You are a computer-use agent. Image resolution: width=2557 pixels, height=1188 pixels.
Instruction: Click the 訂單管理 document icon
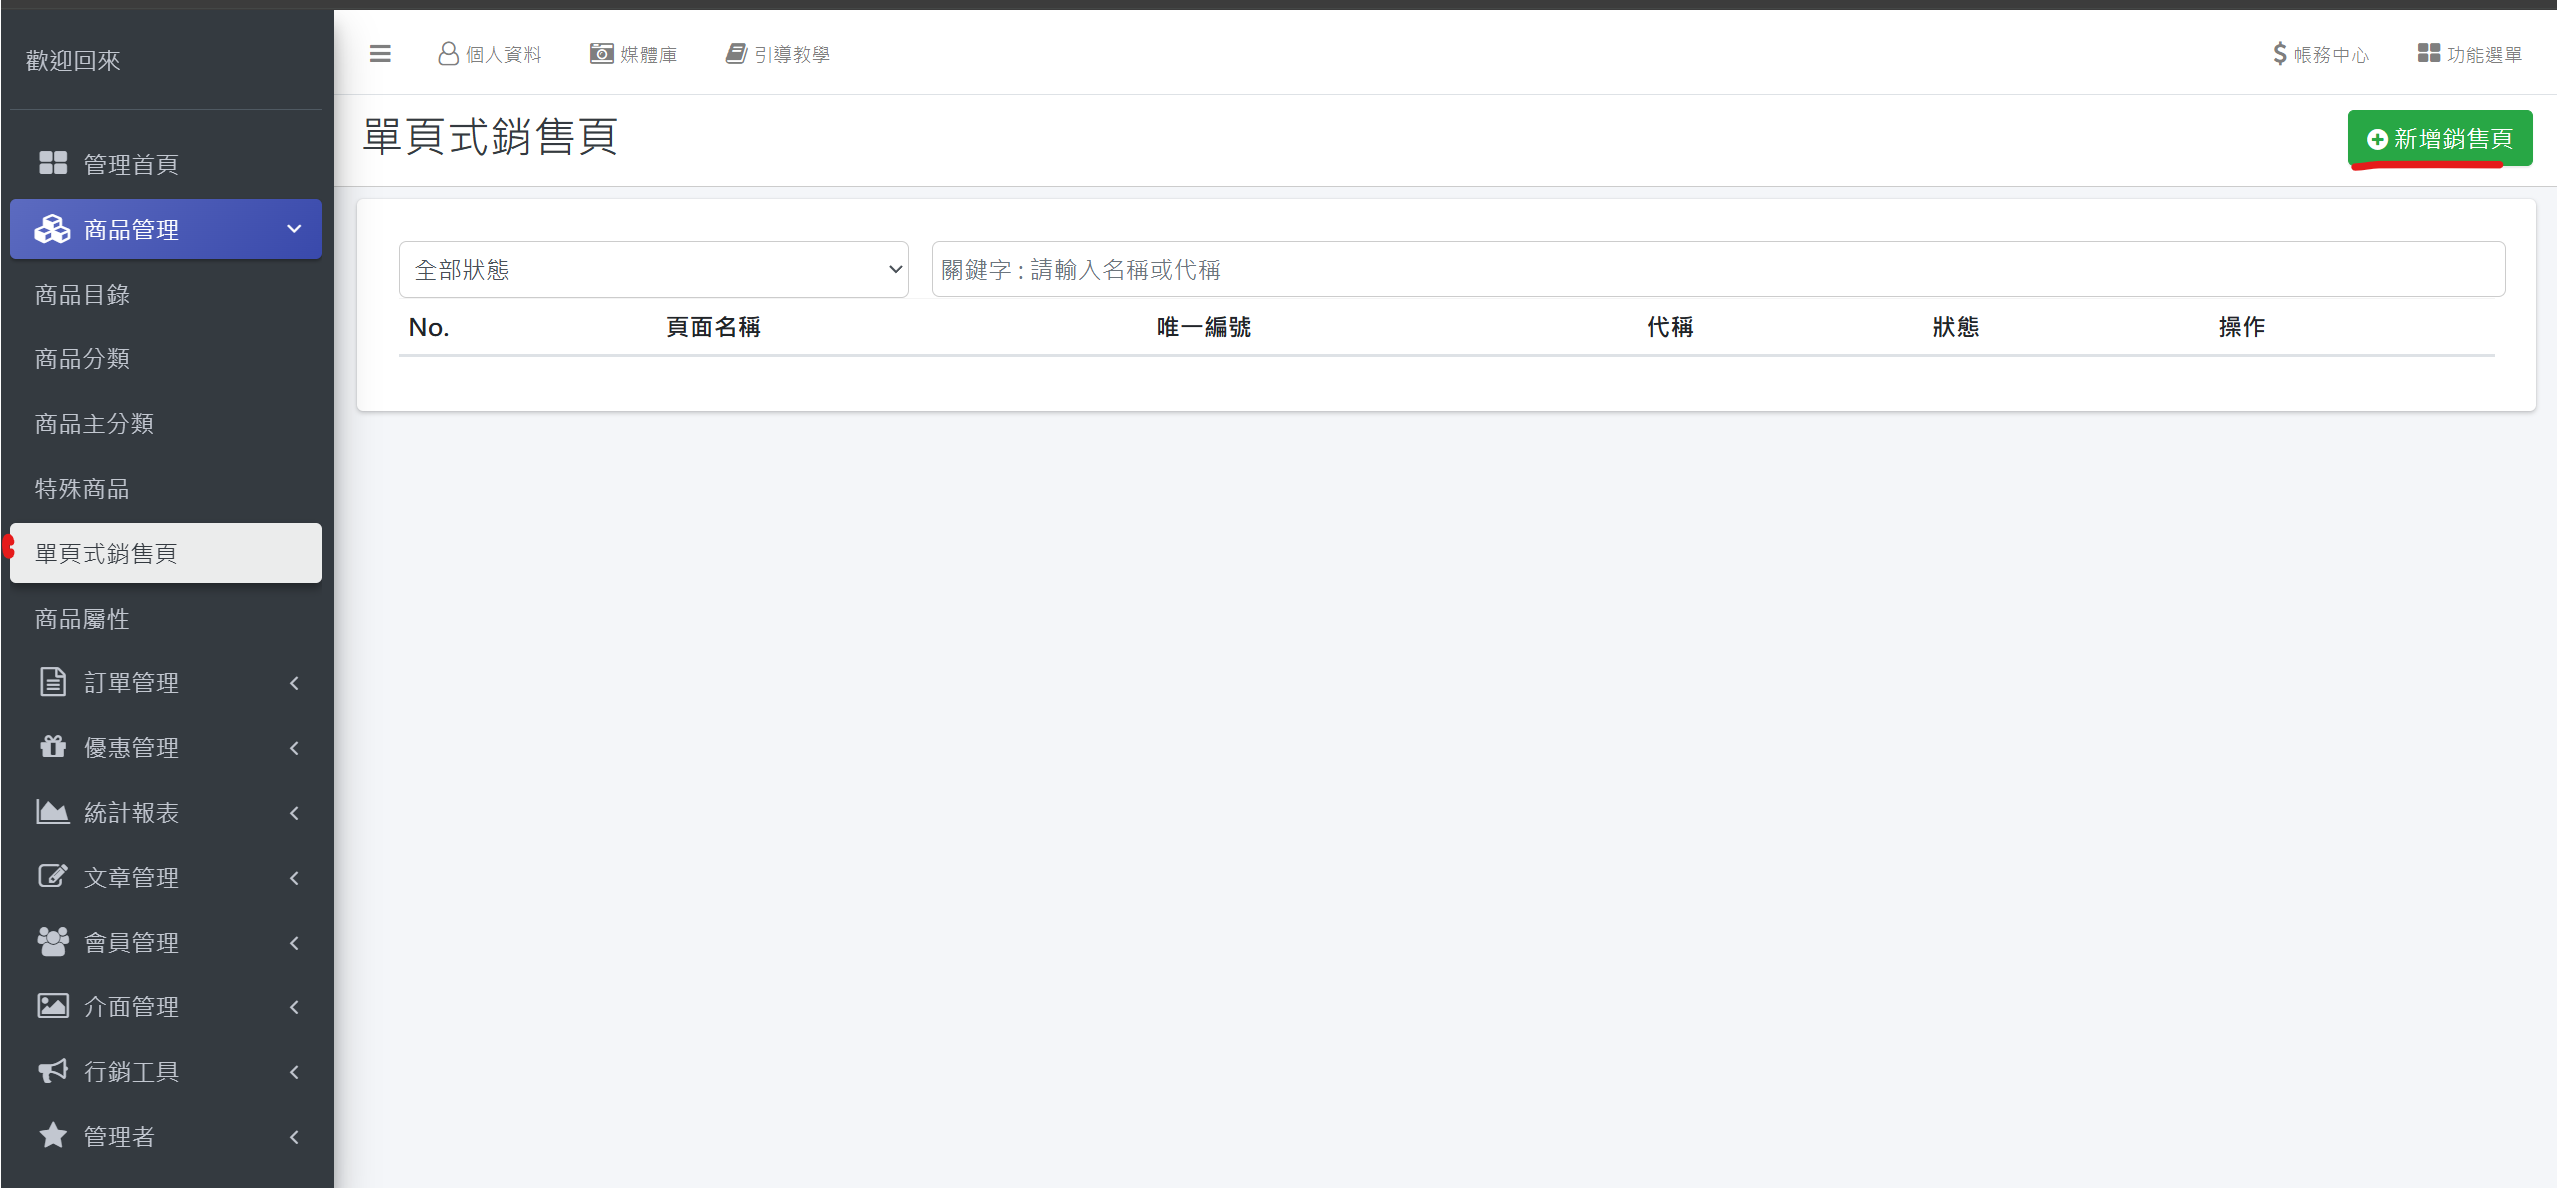(x=53, y=682)
